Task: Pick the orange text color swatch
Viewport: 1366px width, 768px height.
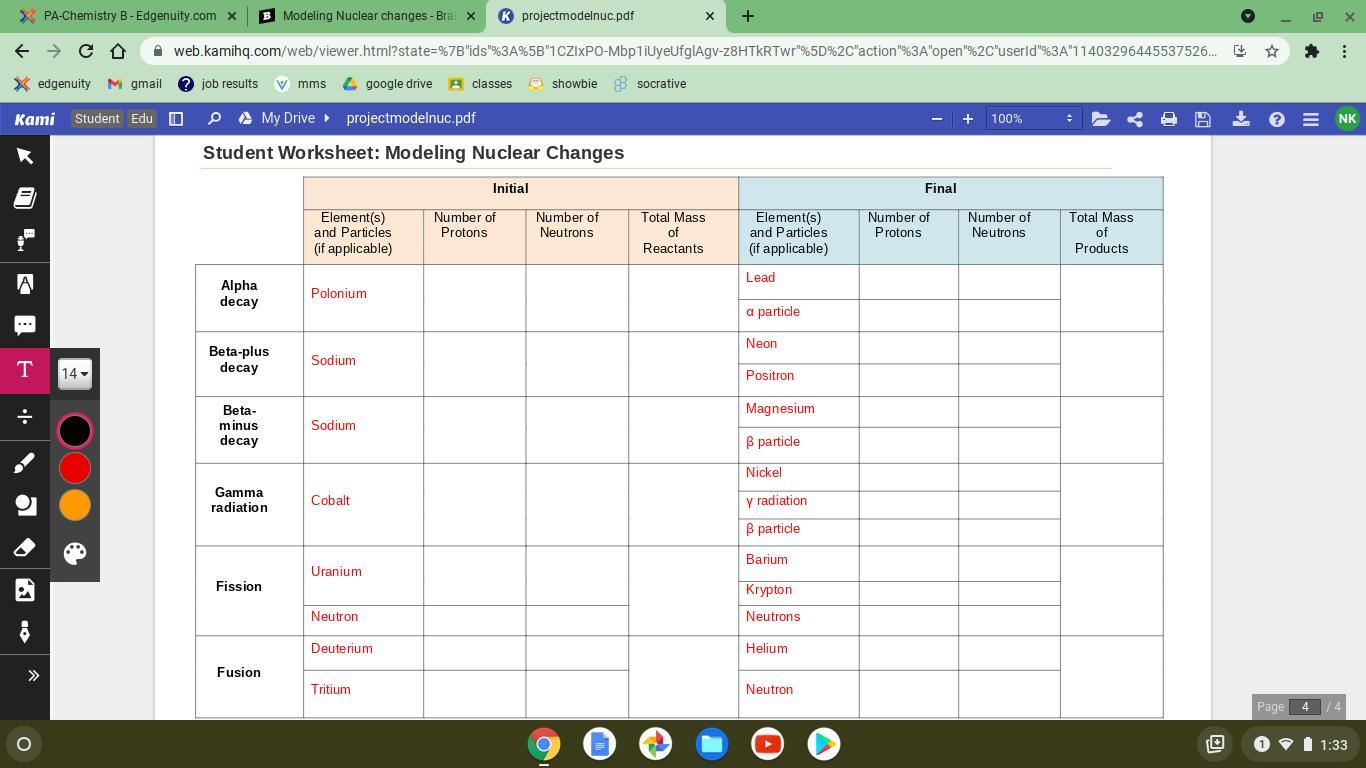Action: 75,505
